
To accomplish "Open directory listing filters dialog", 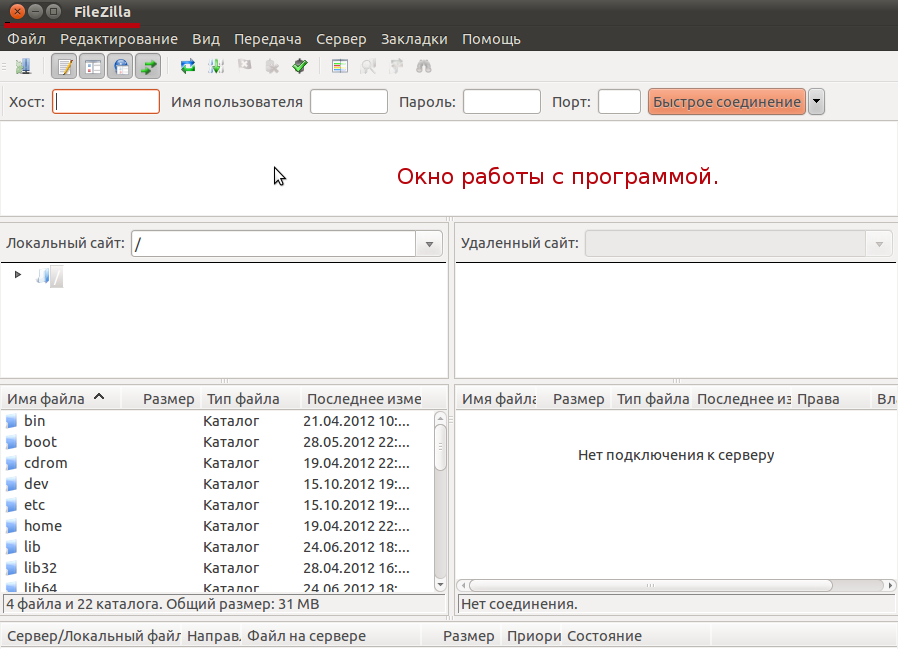I will point(340,66).
